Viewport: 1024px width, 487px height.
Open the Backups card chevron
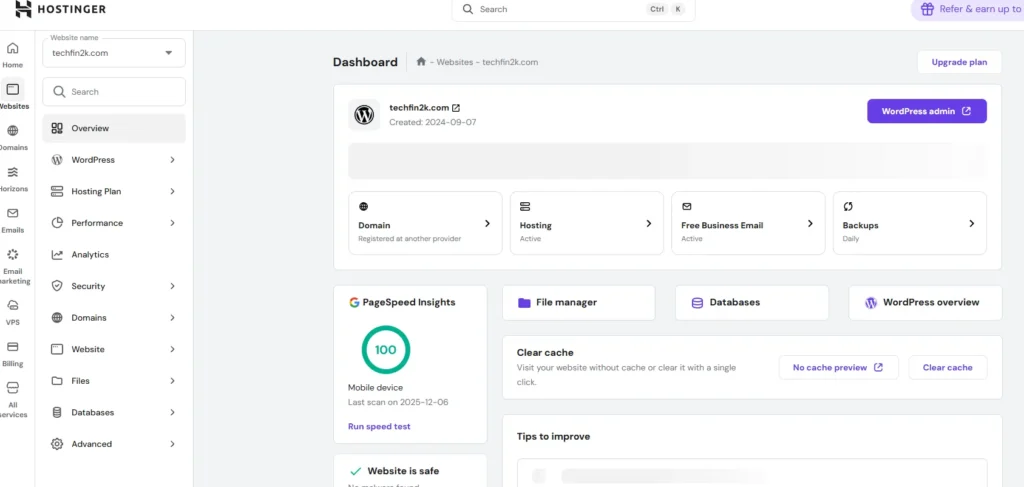pyautogui.click(x=971, y=223)
